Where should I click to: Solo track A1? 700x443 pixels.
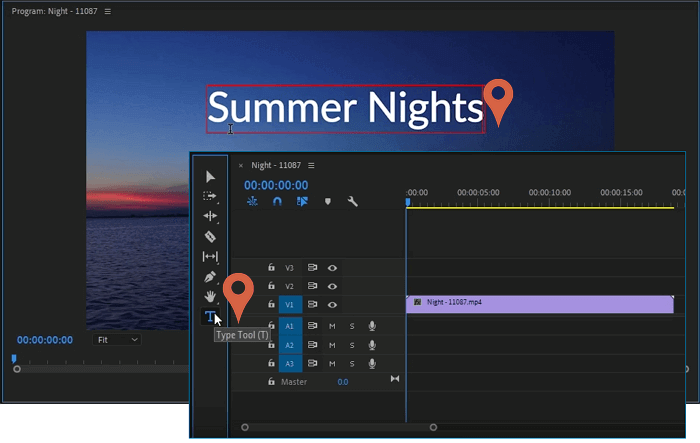pos(352,326)
